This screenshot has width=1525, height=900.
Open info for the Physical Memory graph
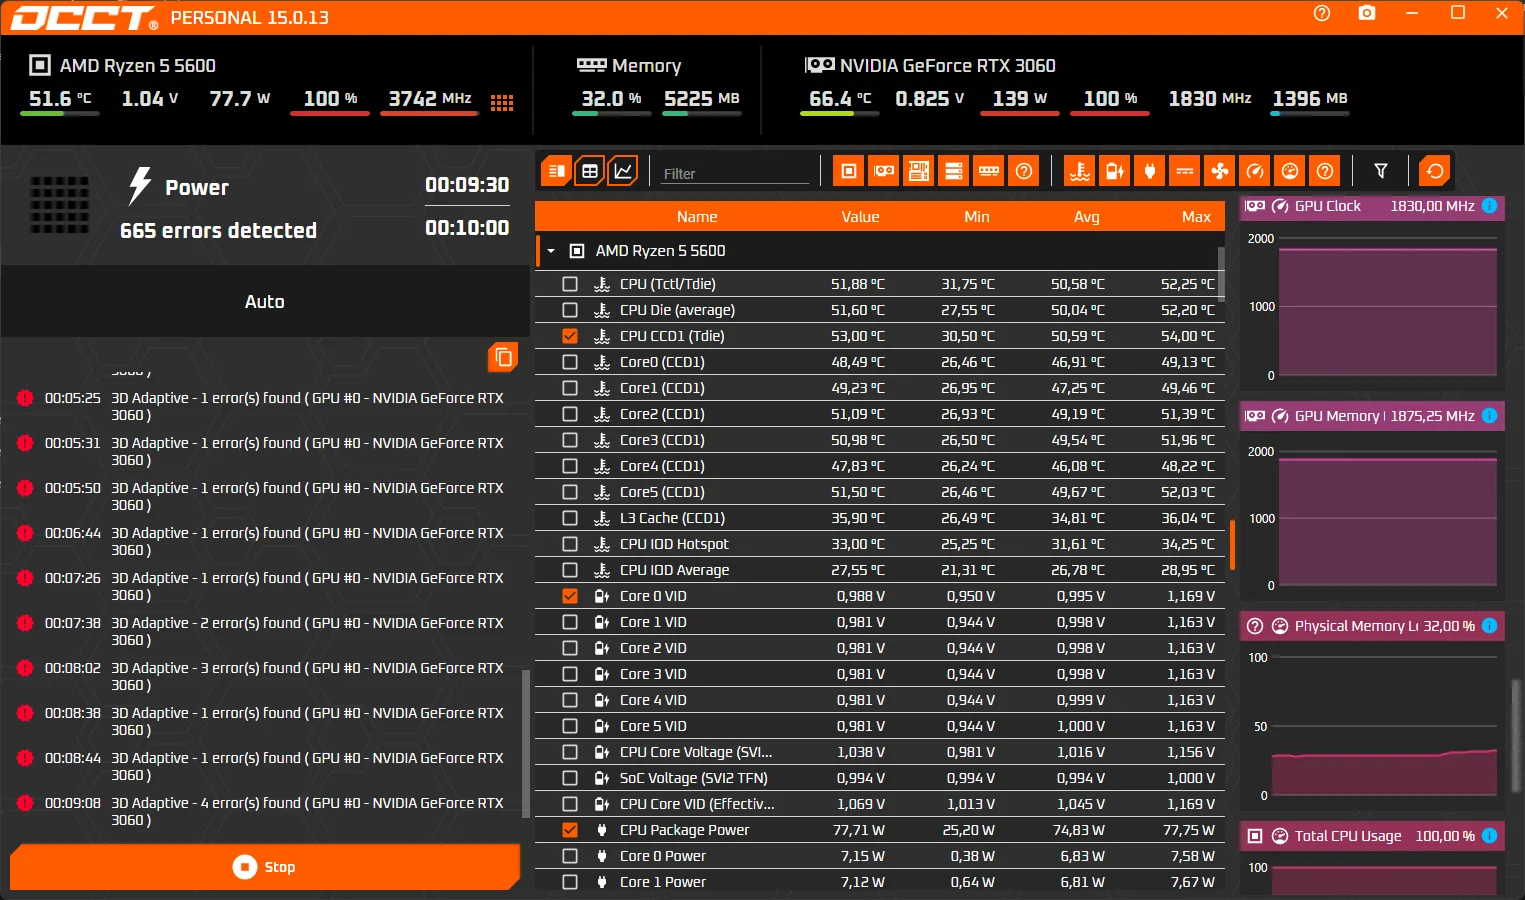pos(1489,626)
